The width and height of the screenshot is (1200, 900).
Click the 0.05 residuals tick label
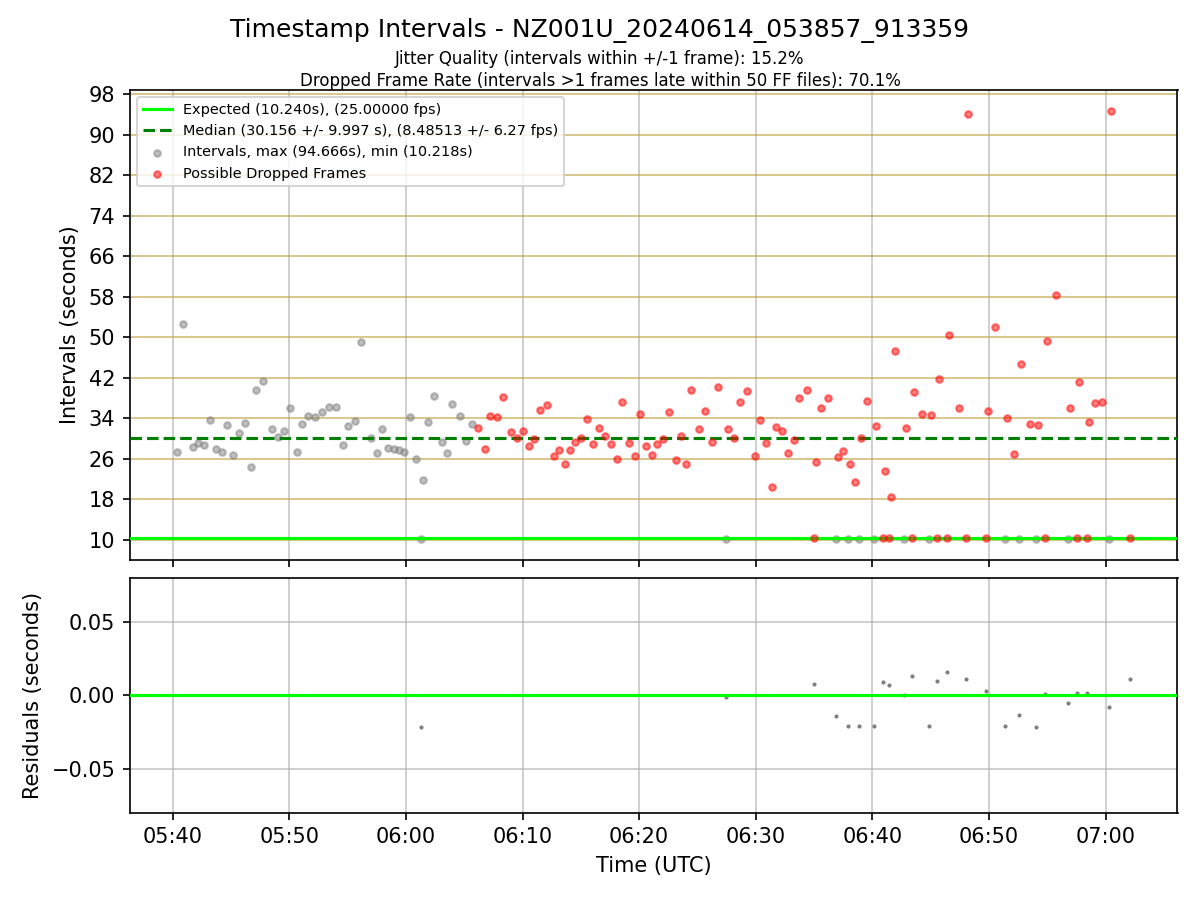[94, 622]
